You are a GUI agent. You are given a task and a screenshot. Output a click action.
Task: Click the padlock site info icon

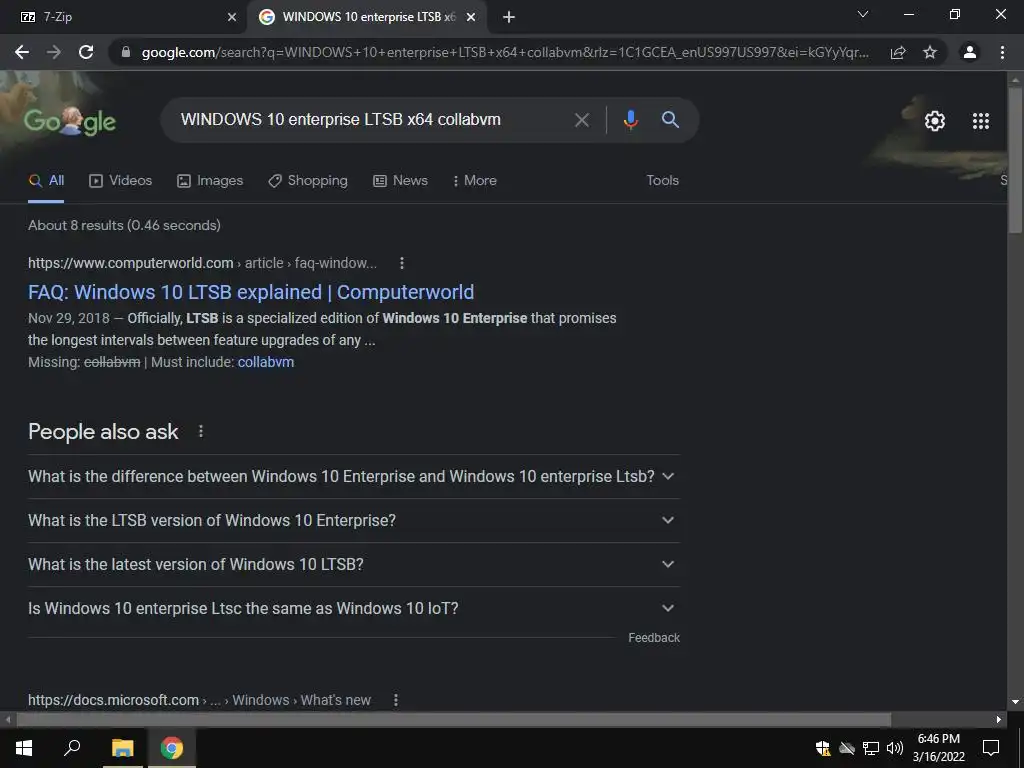[126, 52]
